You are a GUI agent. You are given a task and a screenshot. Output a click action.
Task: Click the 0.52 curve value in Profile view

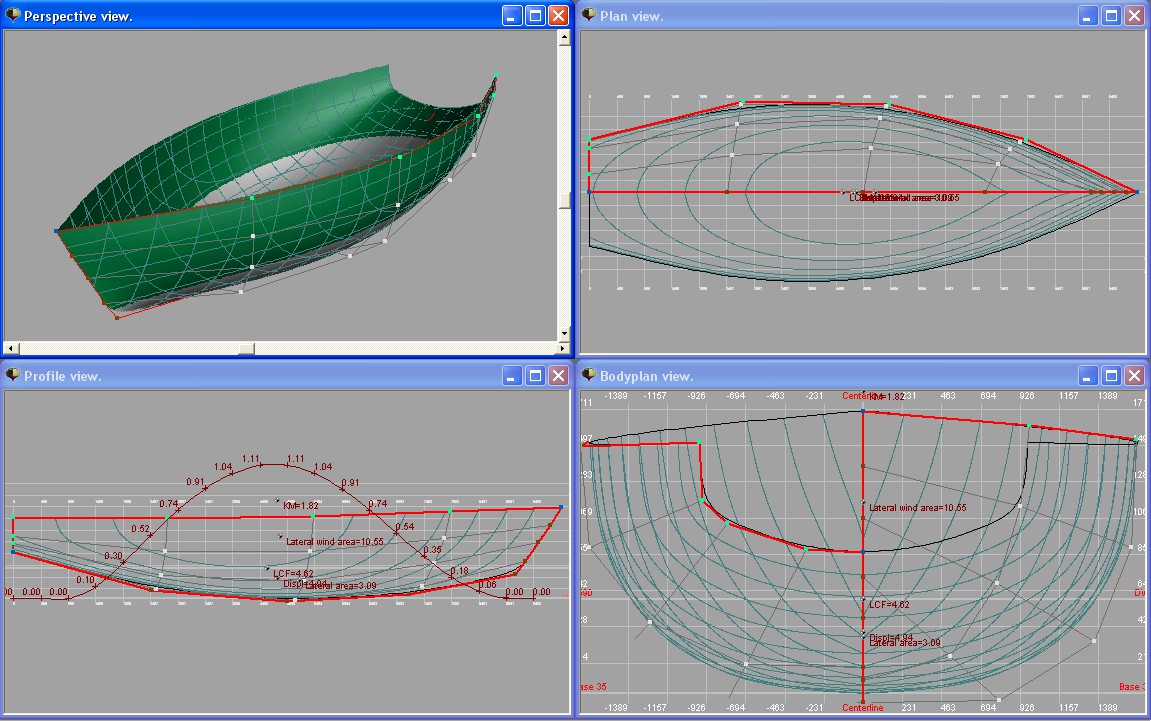[x=141, y=529]
